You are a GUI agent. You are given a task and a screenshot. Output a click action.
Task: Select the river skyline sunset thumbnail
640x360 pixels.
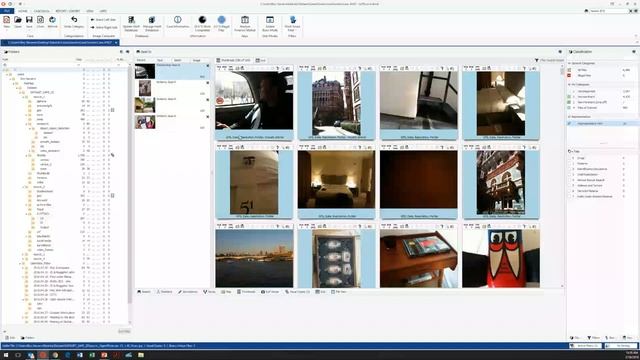[254, 258]
